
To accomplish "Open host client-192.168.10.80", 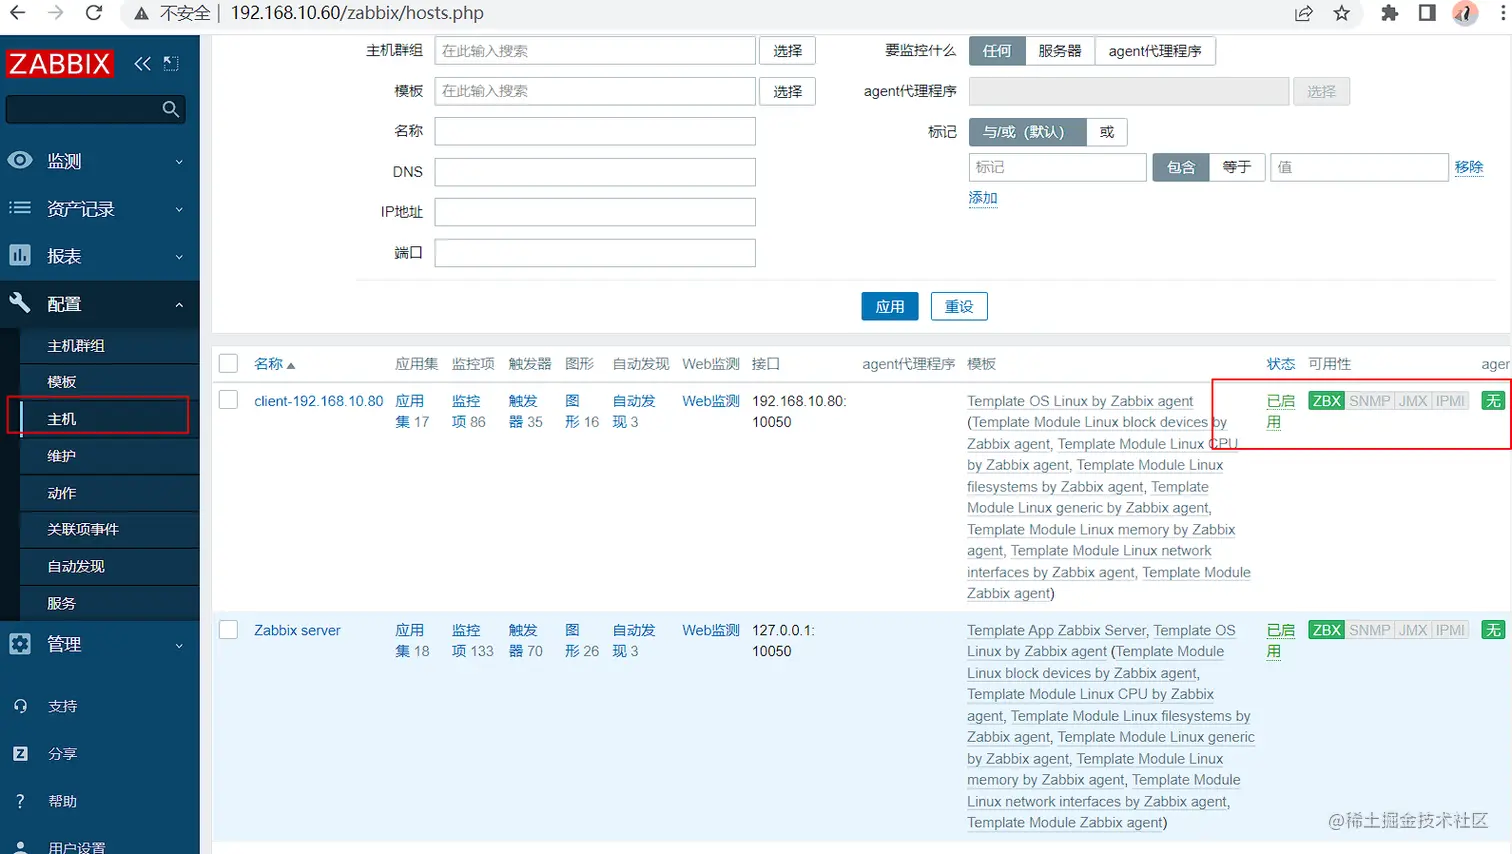I will [x=319, y=401].
